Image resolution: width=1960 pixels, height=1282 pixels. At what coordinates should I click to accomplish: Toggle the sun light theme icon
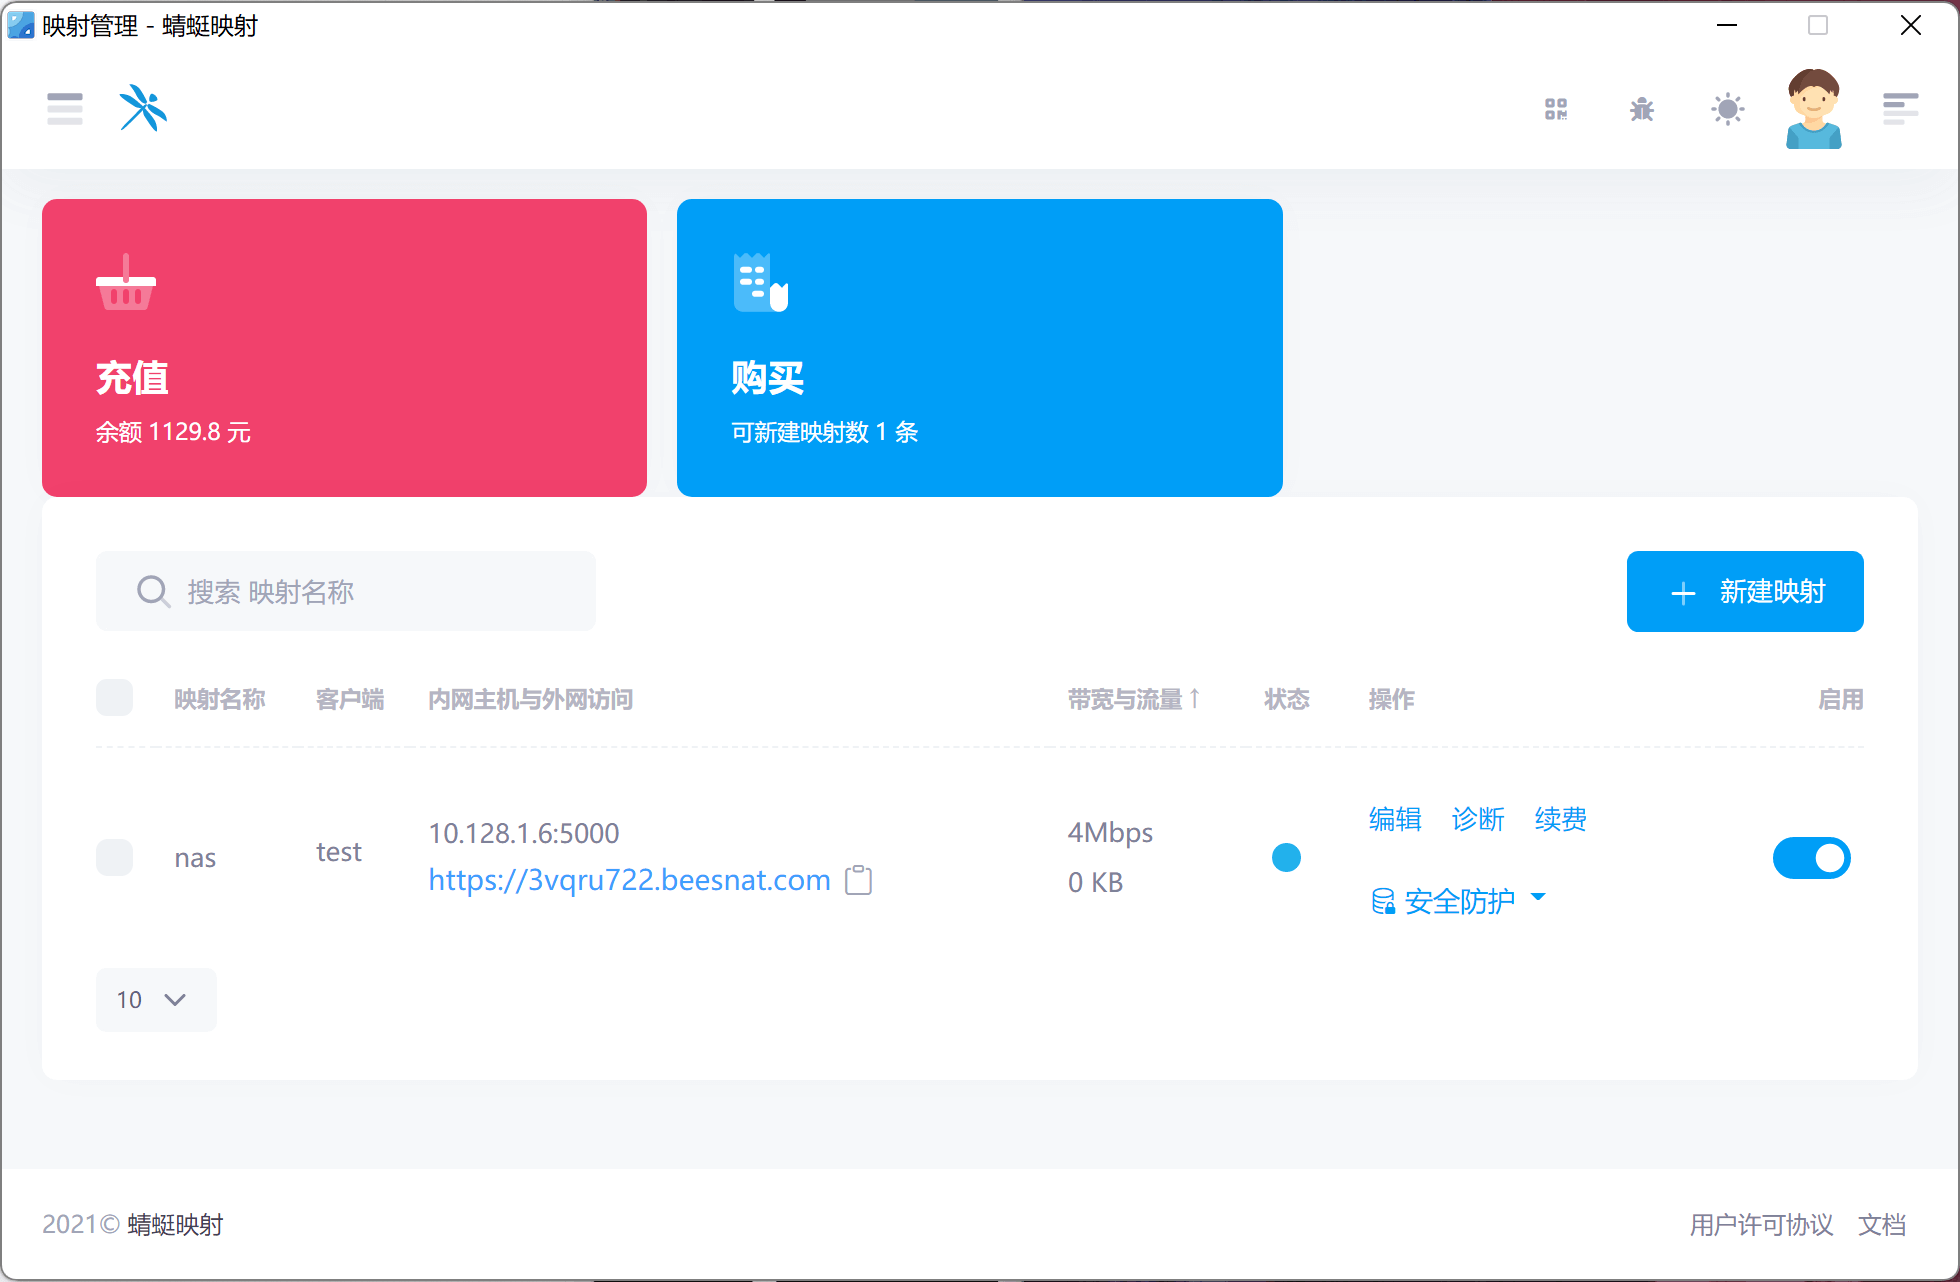point(1728,109)
